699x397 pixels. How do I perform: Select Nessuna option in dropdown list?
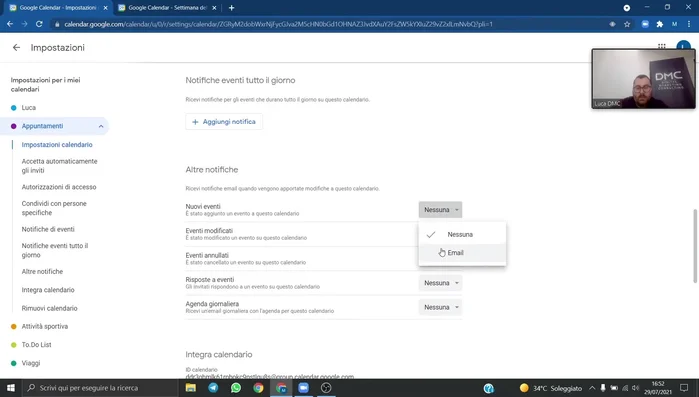point(462,234)
